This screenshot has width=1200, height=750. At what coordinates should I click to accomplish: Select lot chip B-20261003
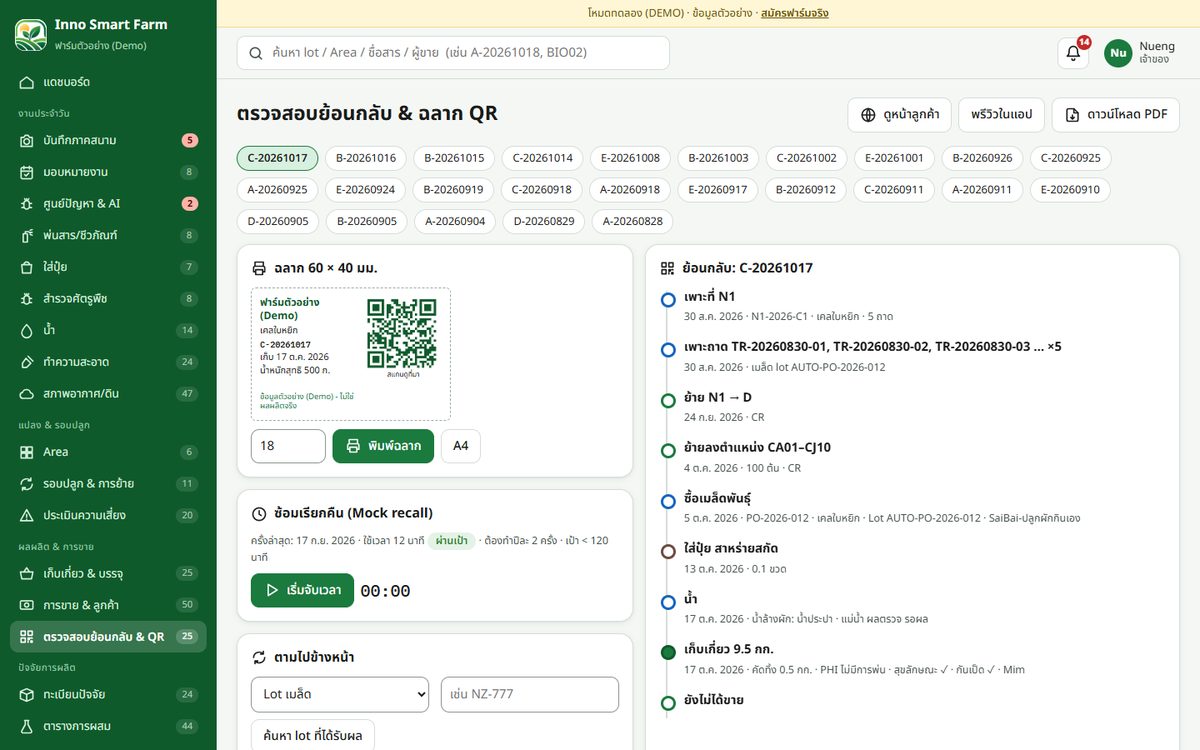pos(718,158)
